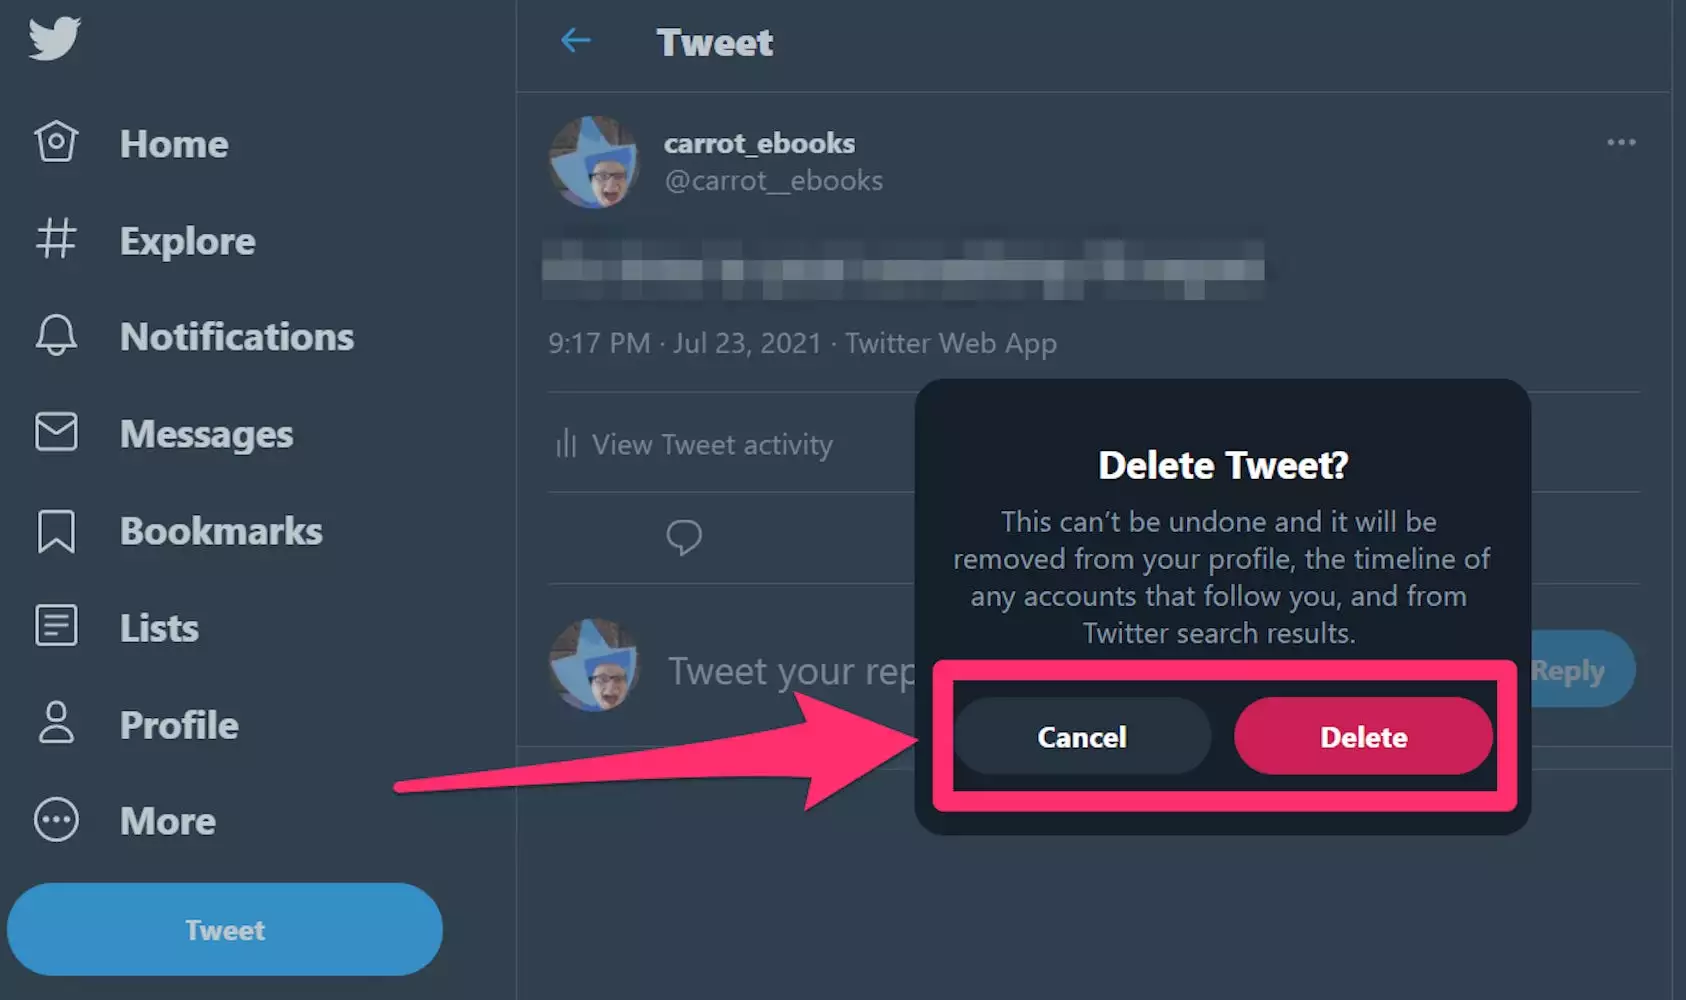Open the tweet's three-dot options menu

1621,143
